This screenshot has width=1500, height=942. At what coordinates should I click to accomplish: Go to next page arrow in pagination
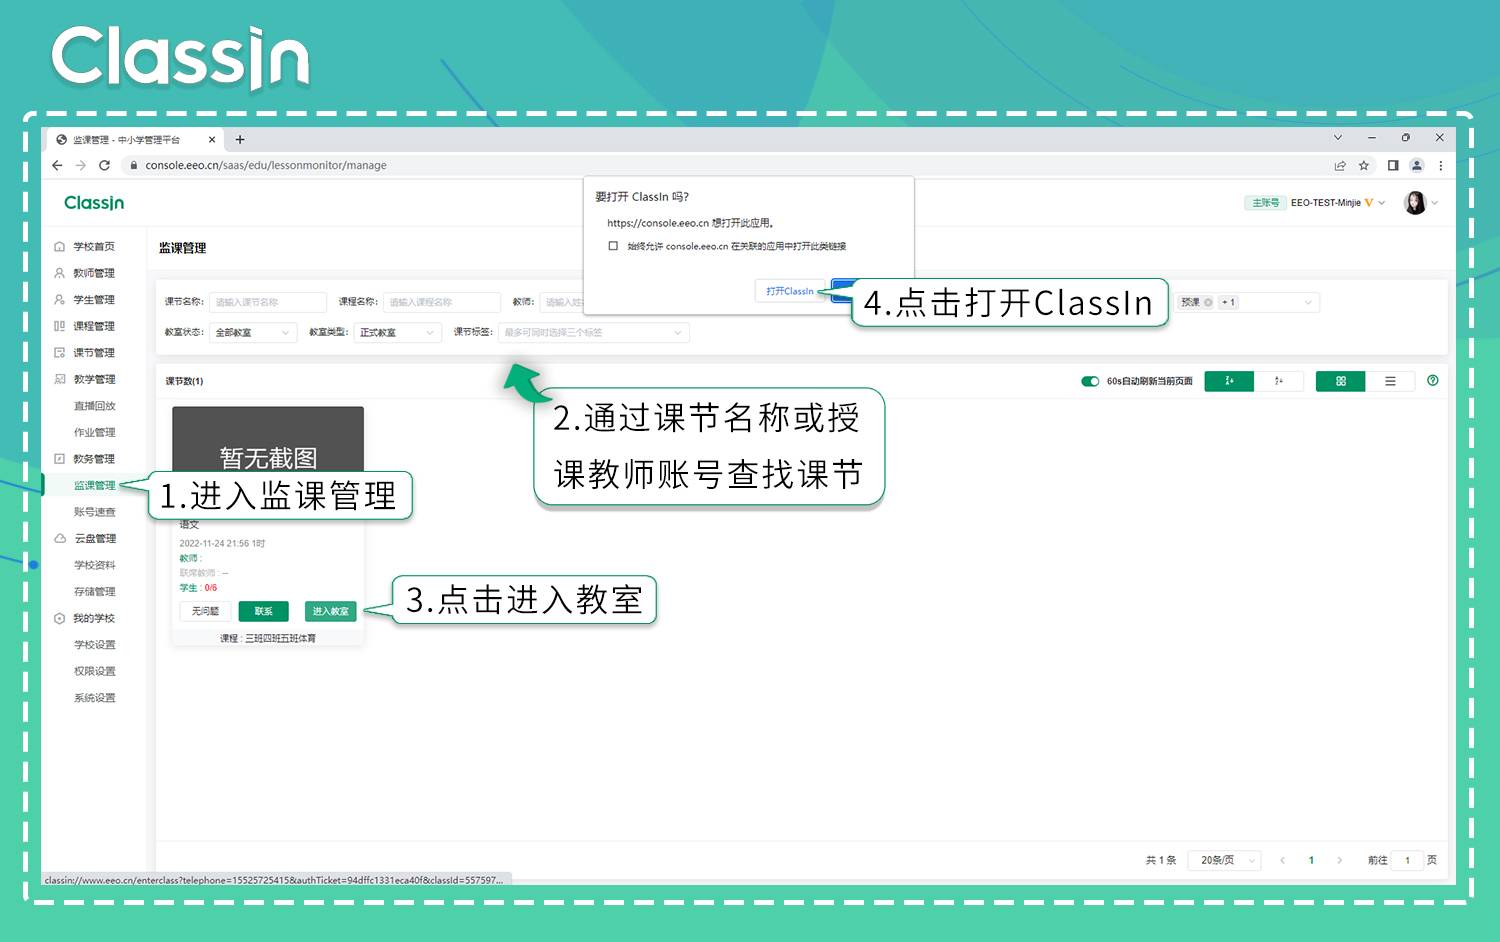pos(1340,860)
